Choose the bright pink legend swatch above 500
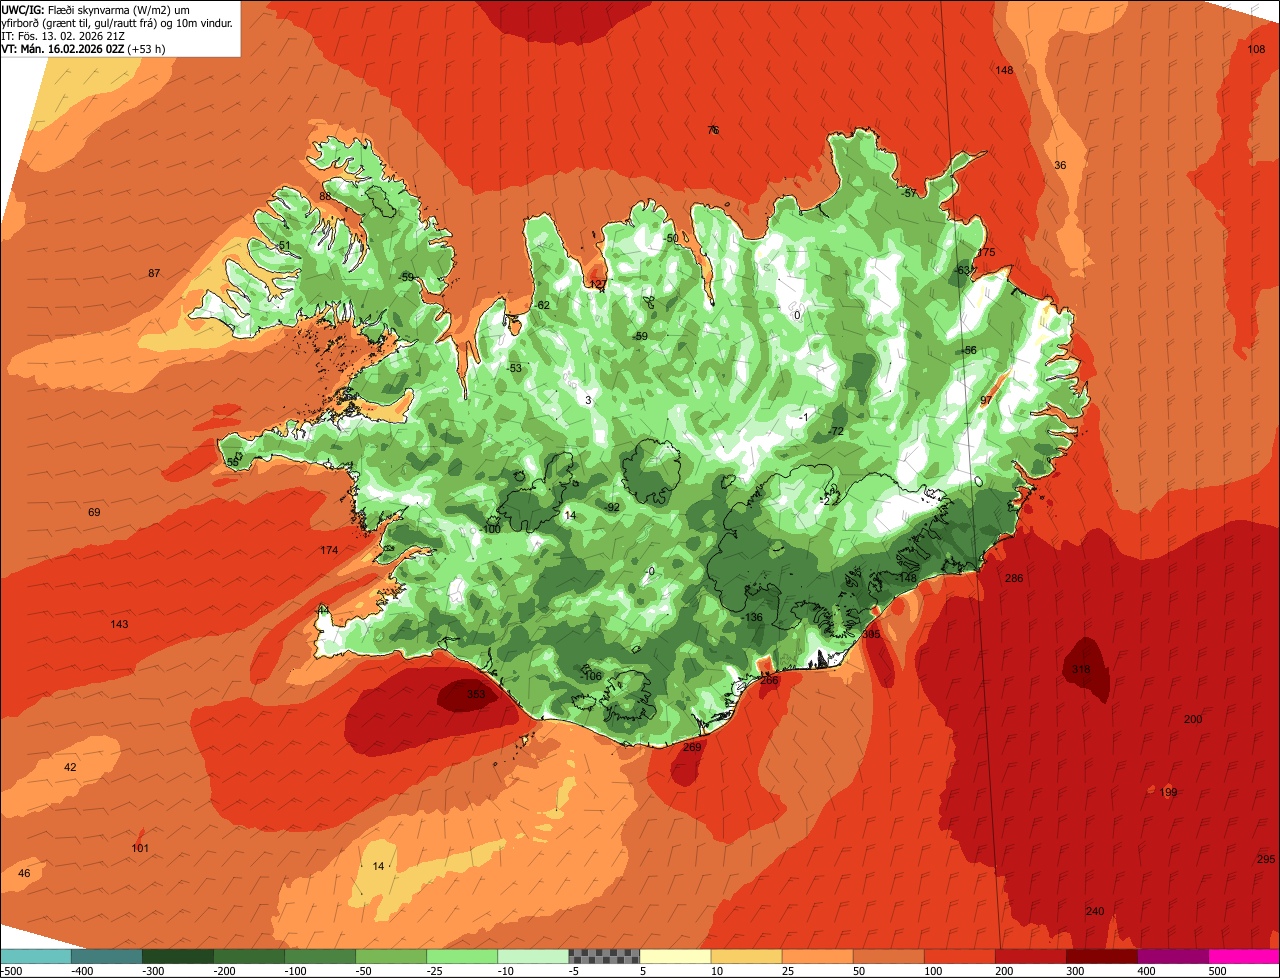This screenshot has width=1280, height=978. [x=1244, y=956]
